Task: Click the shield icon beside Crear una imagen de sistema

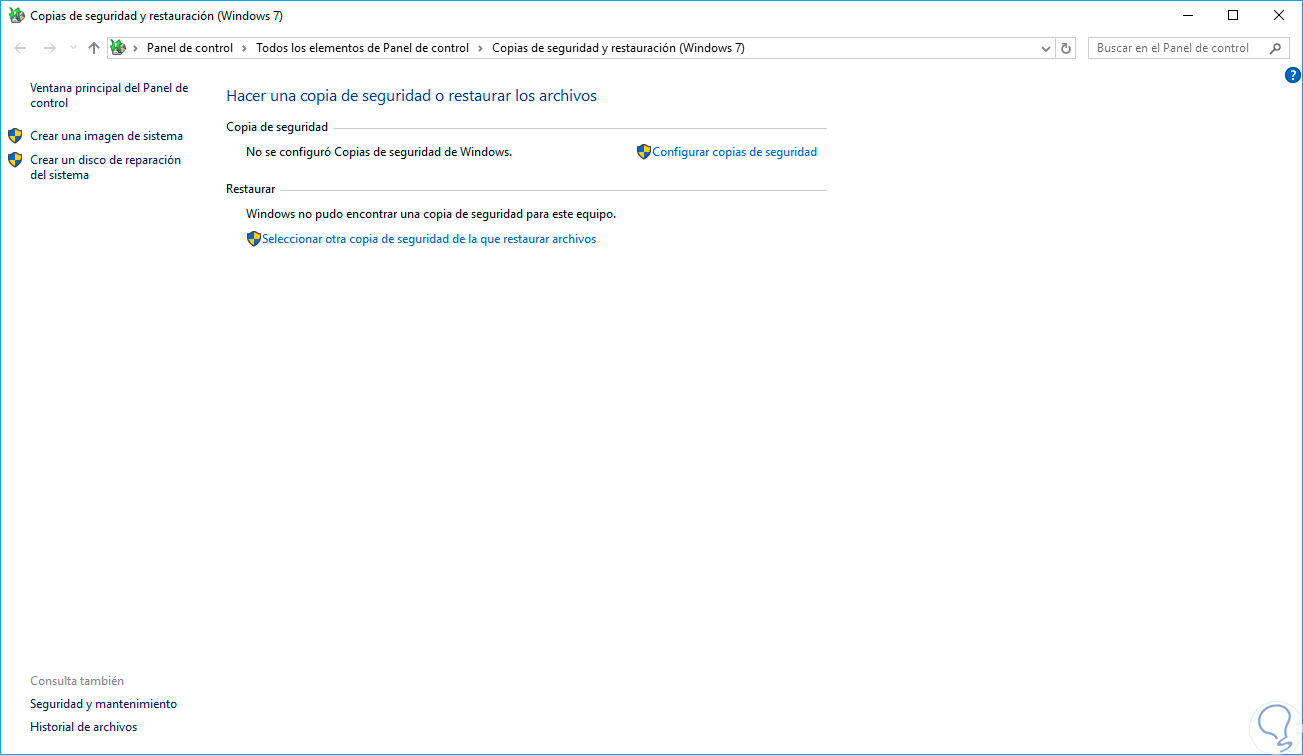Action: pos(15,136)
